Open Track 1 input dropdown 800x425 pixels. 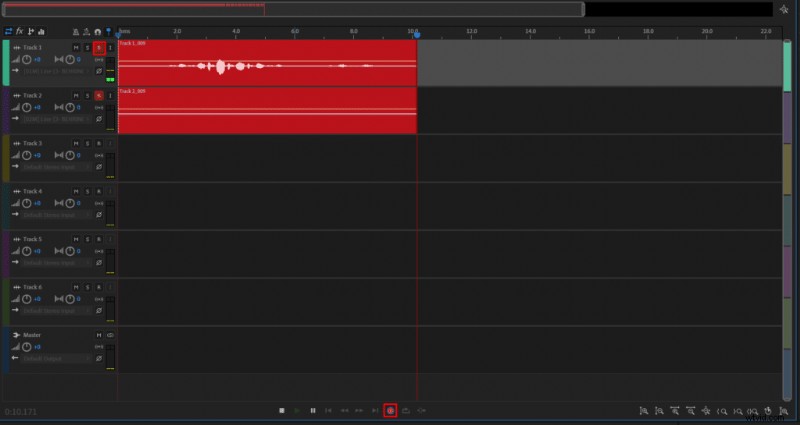coord(56,71)
